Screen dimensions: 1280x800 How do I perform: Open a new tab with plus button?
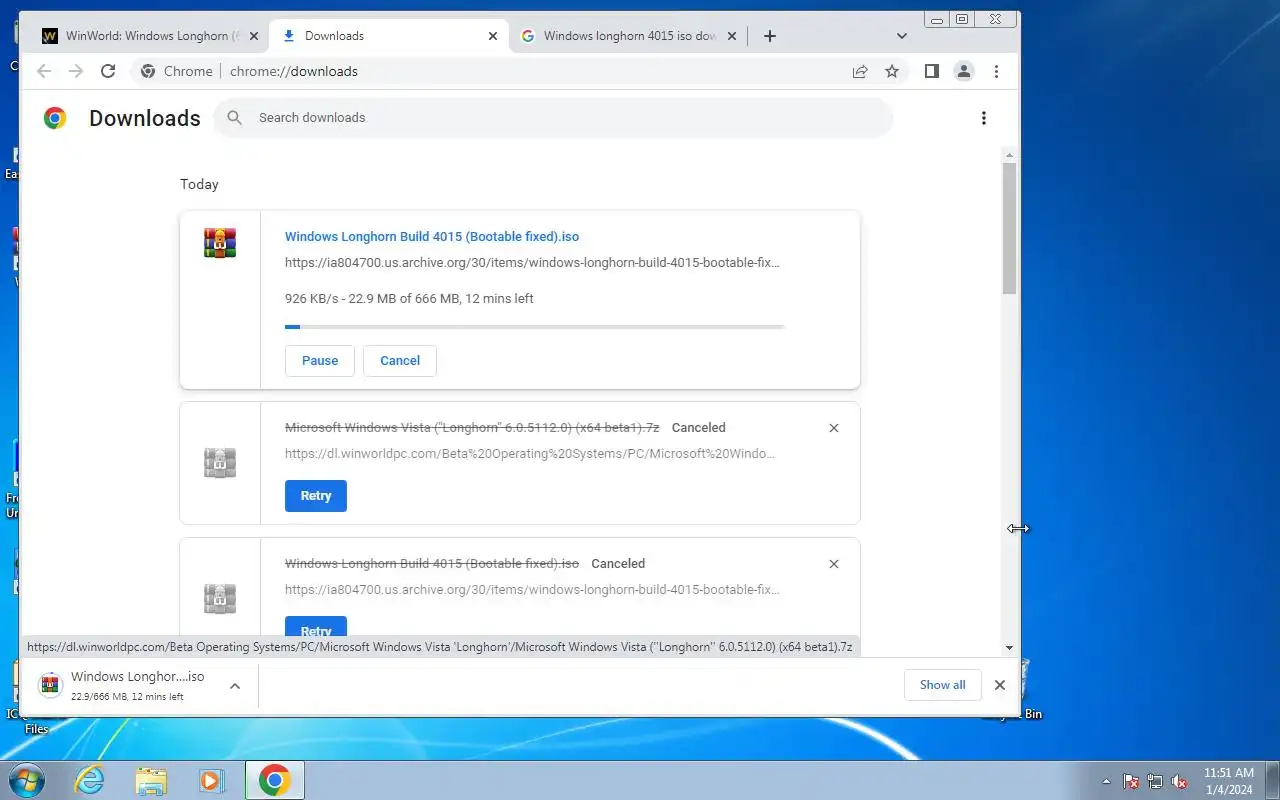point(769,36)
